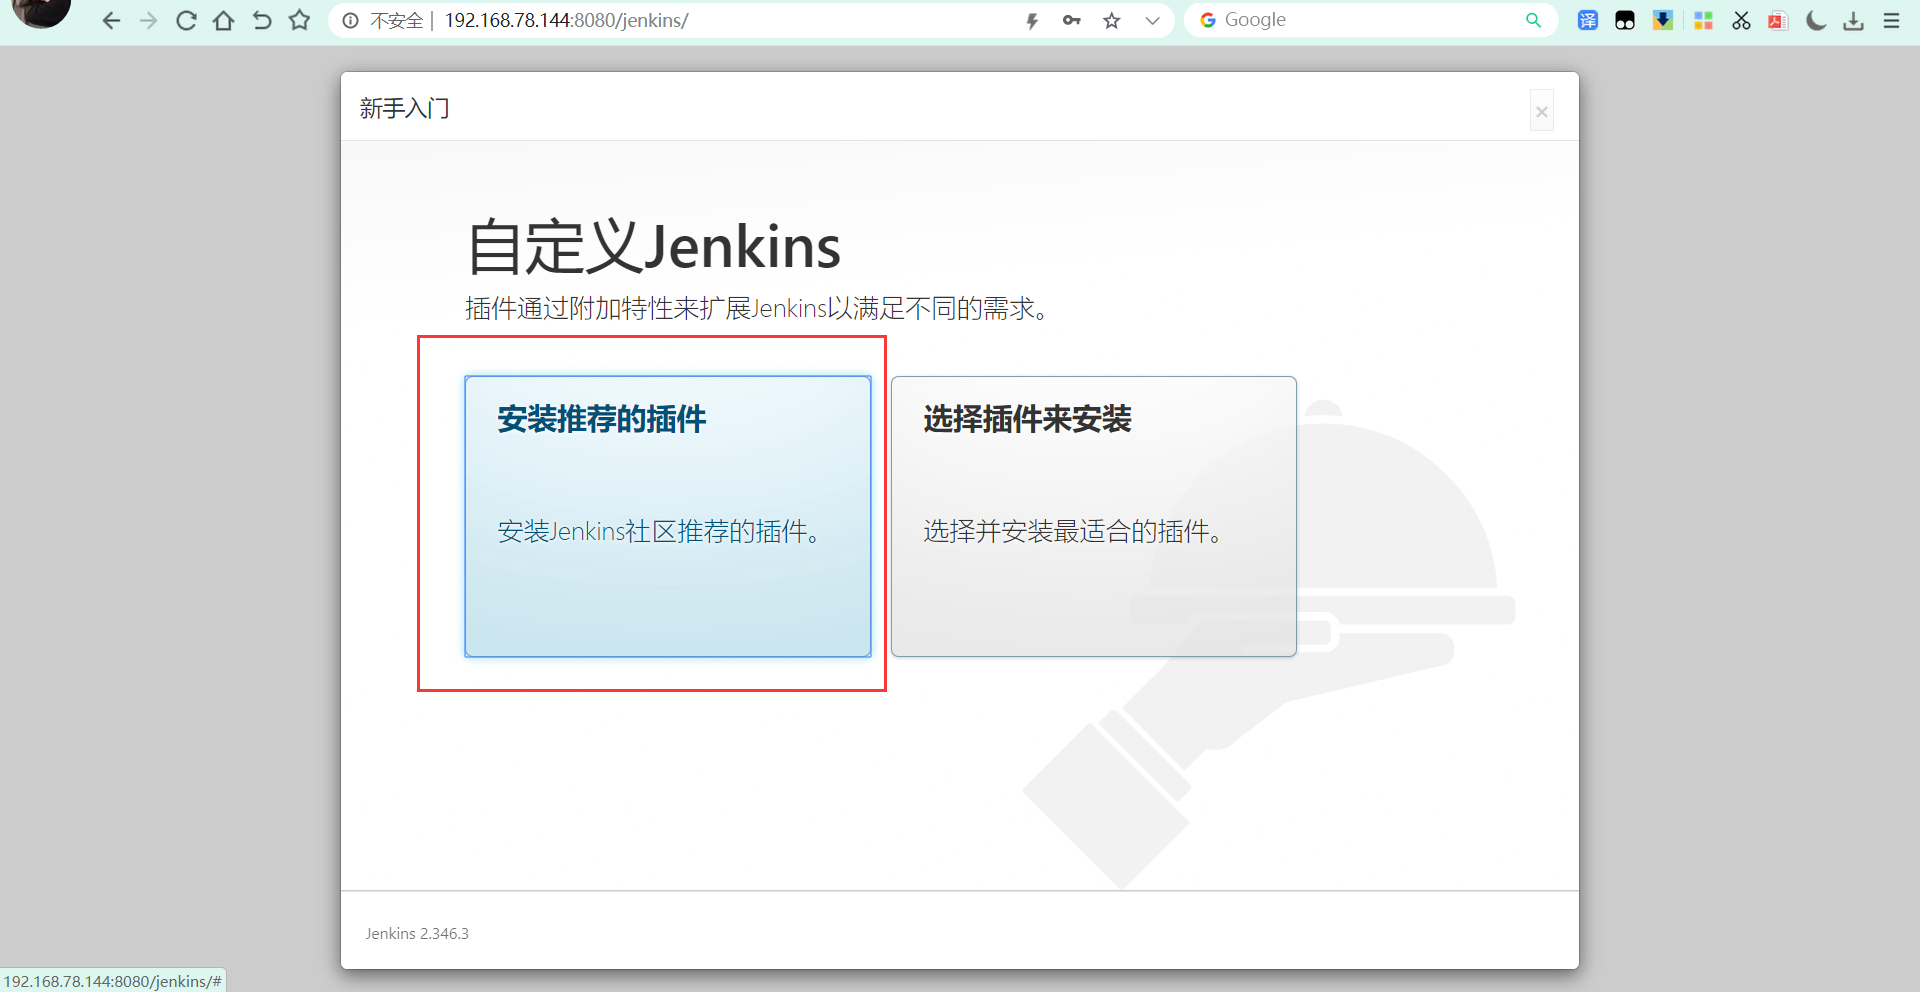Viewport: 1920px width, 992px height.
Task: Open the colorful four-squares apps icon
Action: coord(1703,20)
